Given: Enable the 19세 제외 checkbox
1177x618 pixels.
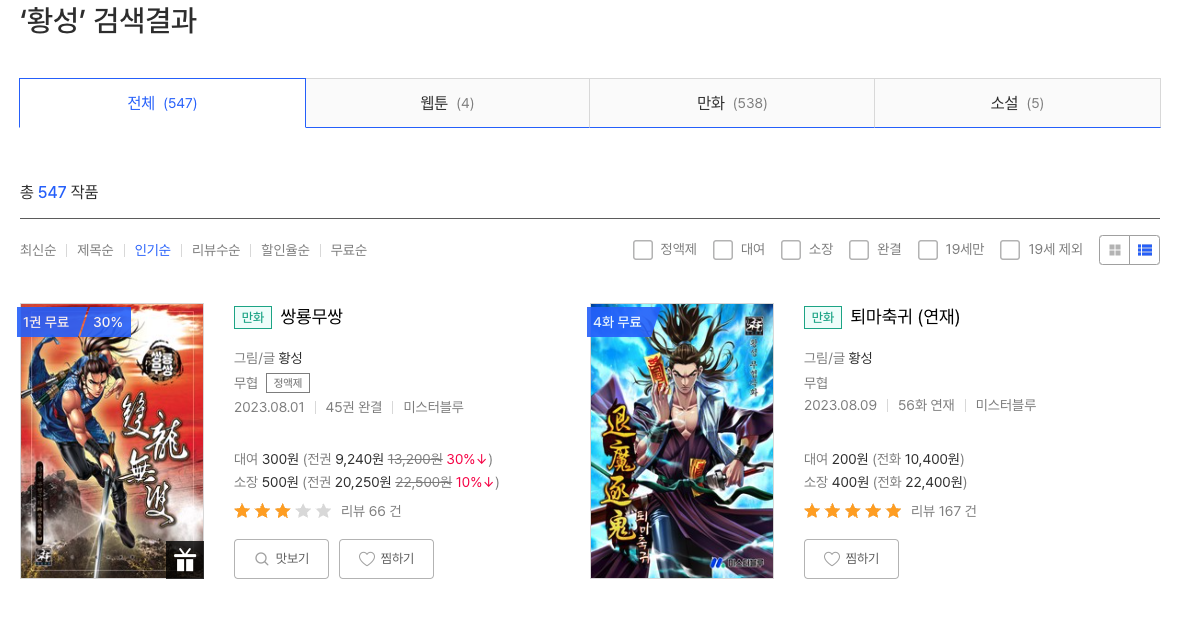Looking at the screenshot, I should [x=1010, y=249].
